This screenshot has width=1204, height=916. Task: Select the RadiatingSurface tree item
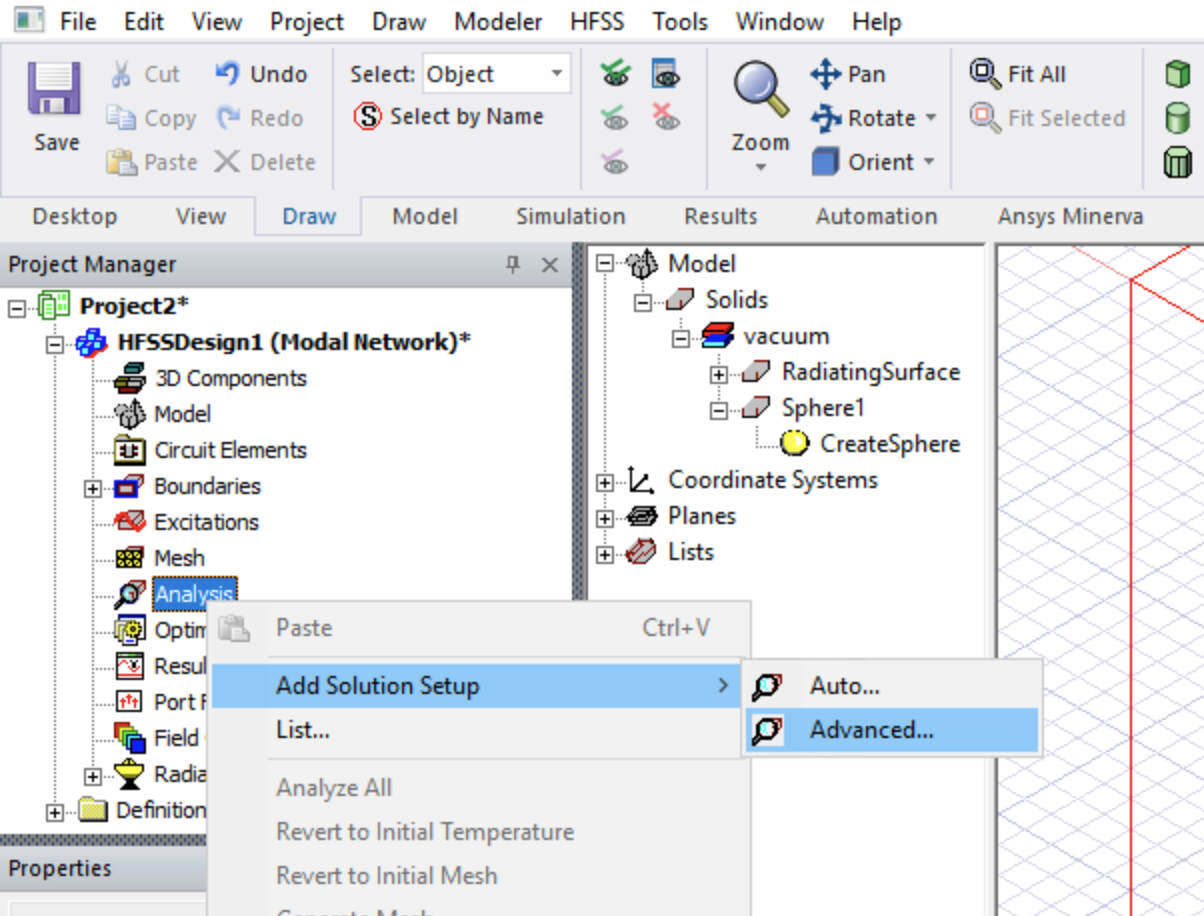[x=871, y=372]
